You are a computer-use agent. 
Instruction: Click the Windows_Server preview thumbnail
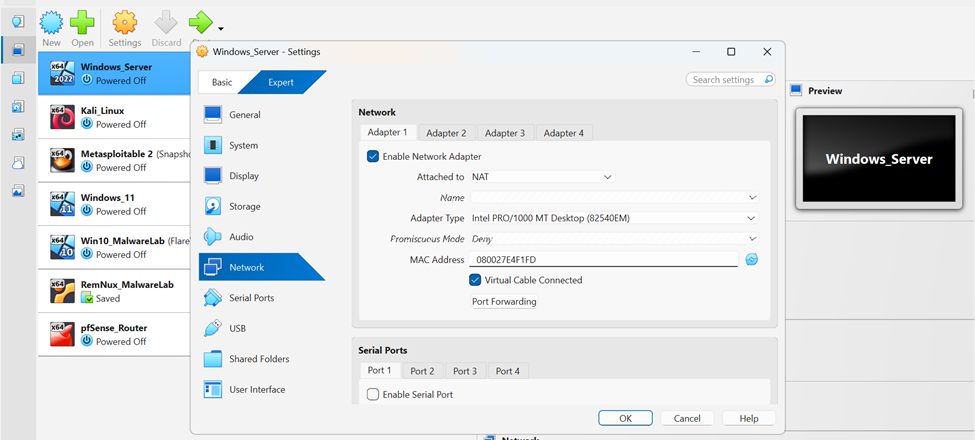[x=879, y=158]
